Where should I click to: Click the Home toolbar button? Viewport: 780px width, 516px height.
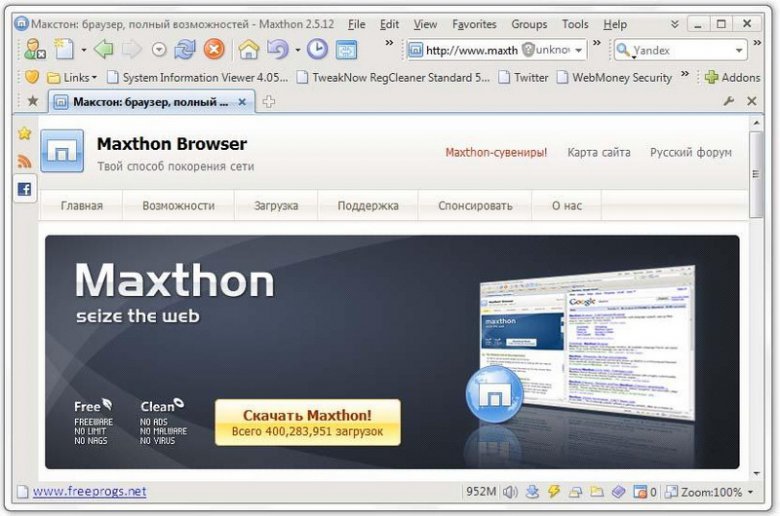click(248, 49)
